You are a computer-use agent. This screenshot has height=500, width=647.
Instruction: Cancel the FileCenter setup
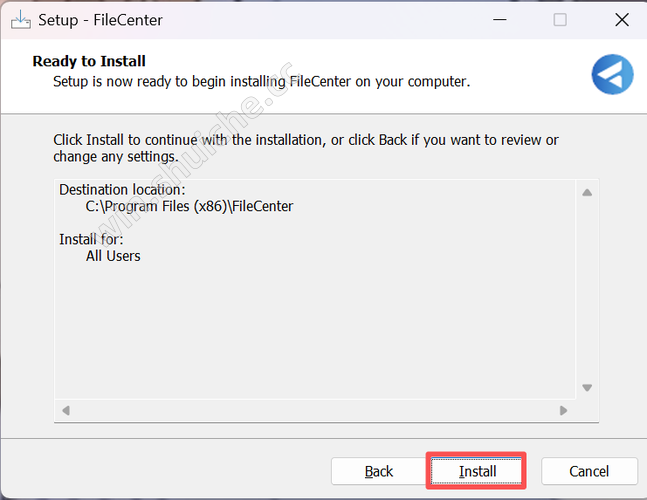(589, 471)
